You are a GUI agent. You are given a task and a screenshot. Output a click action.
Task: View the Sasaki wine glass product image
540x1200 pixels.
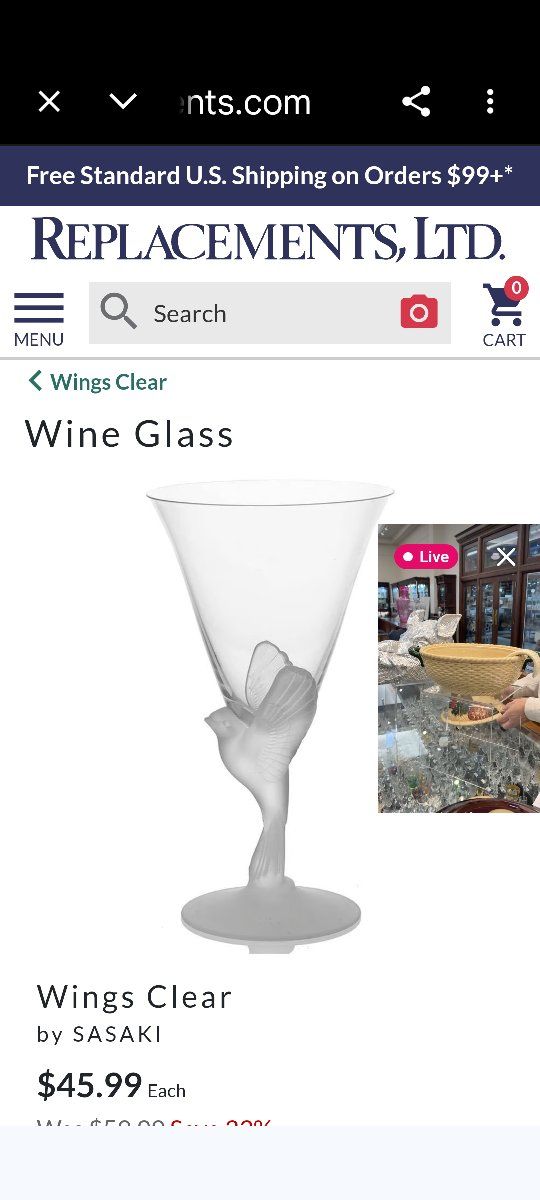[x=270, y=715]
